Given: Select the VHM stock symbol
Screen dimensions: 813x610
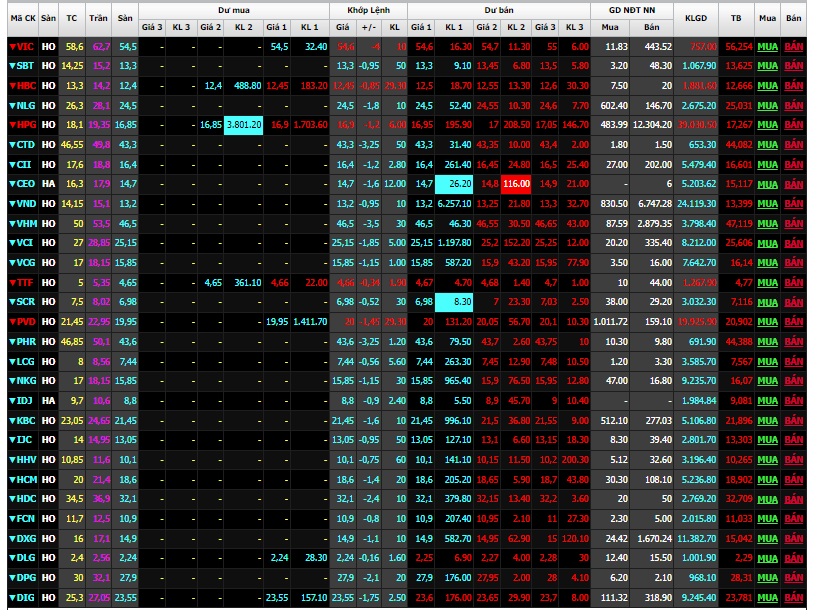Looking at the screenshot, I should click(x=26, y=224).
